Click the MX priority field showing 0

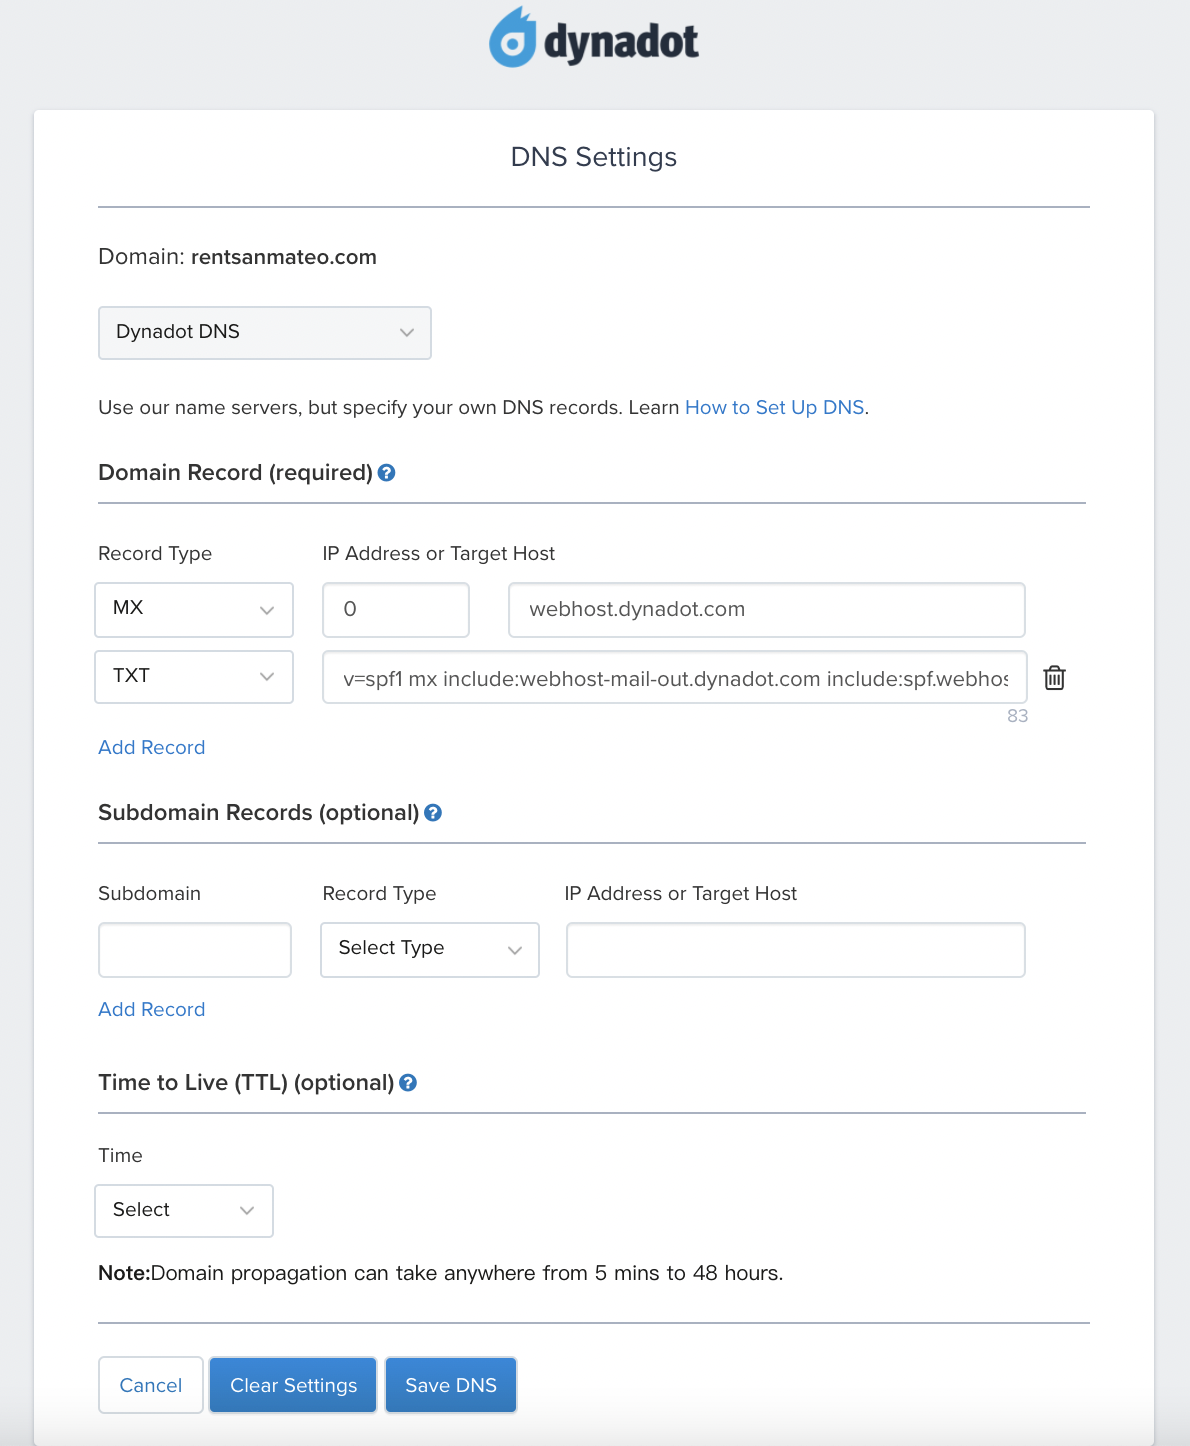[396, 610]
